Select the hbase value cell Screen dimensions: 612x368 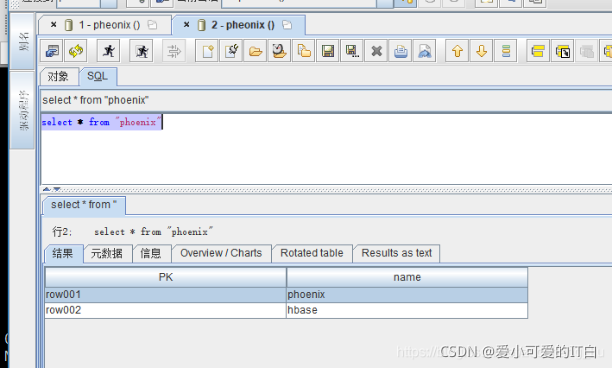click(x=407, y=310)
